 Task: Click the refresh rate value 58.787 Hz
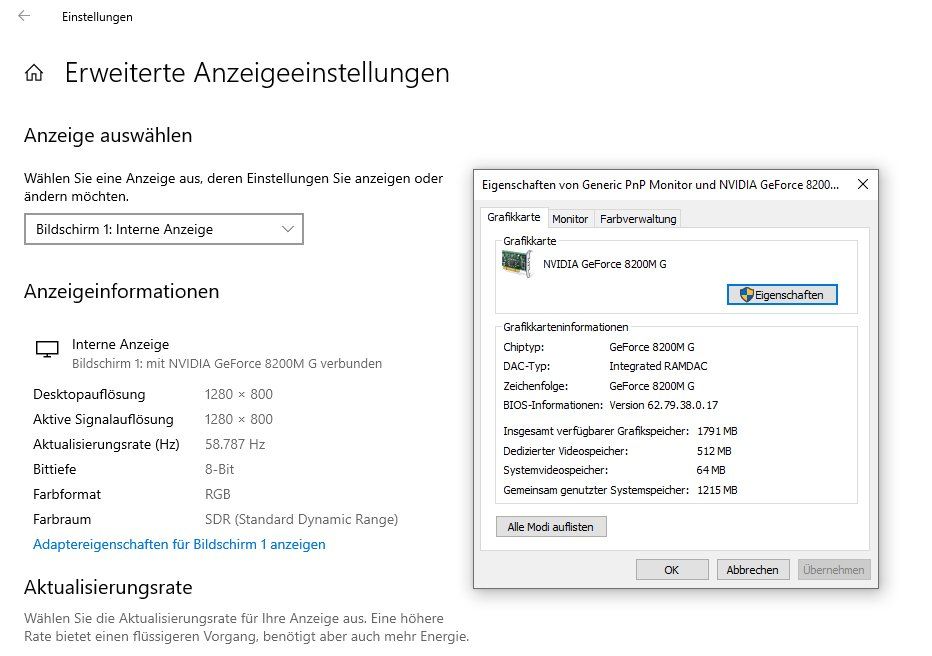point(235,444)
